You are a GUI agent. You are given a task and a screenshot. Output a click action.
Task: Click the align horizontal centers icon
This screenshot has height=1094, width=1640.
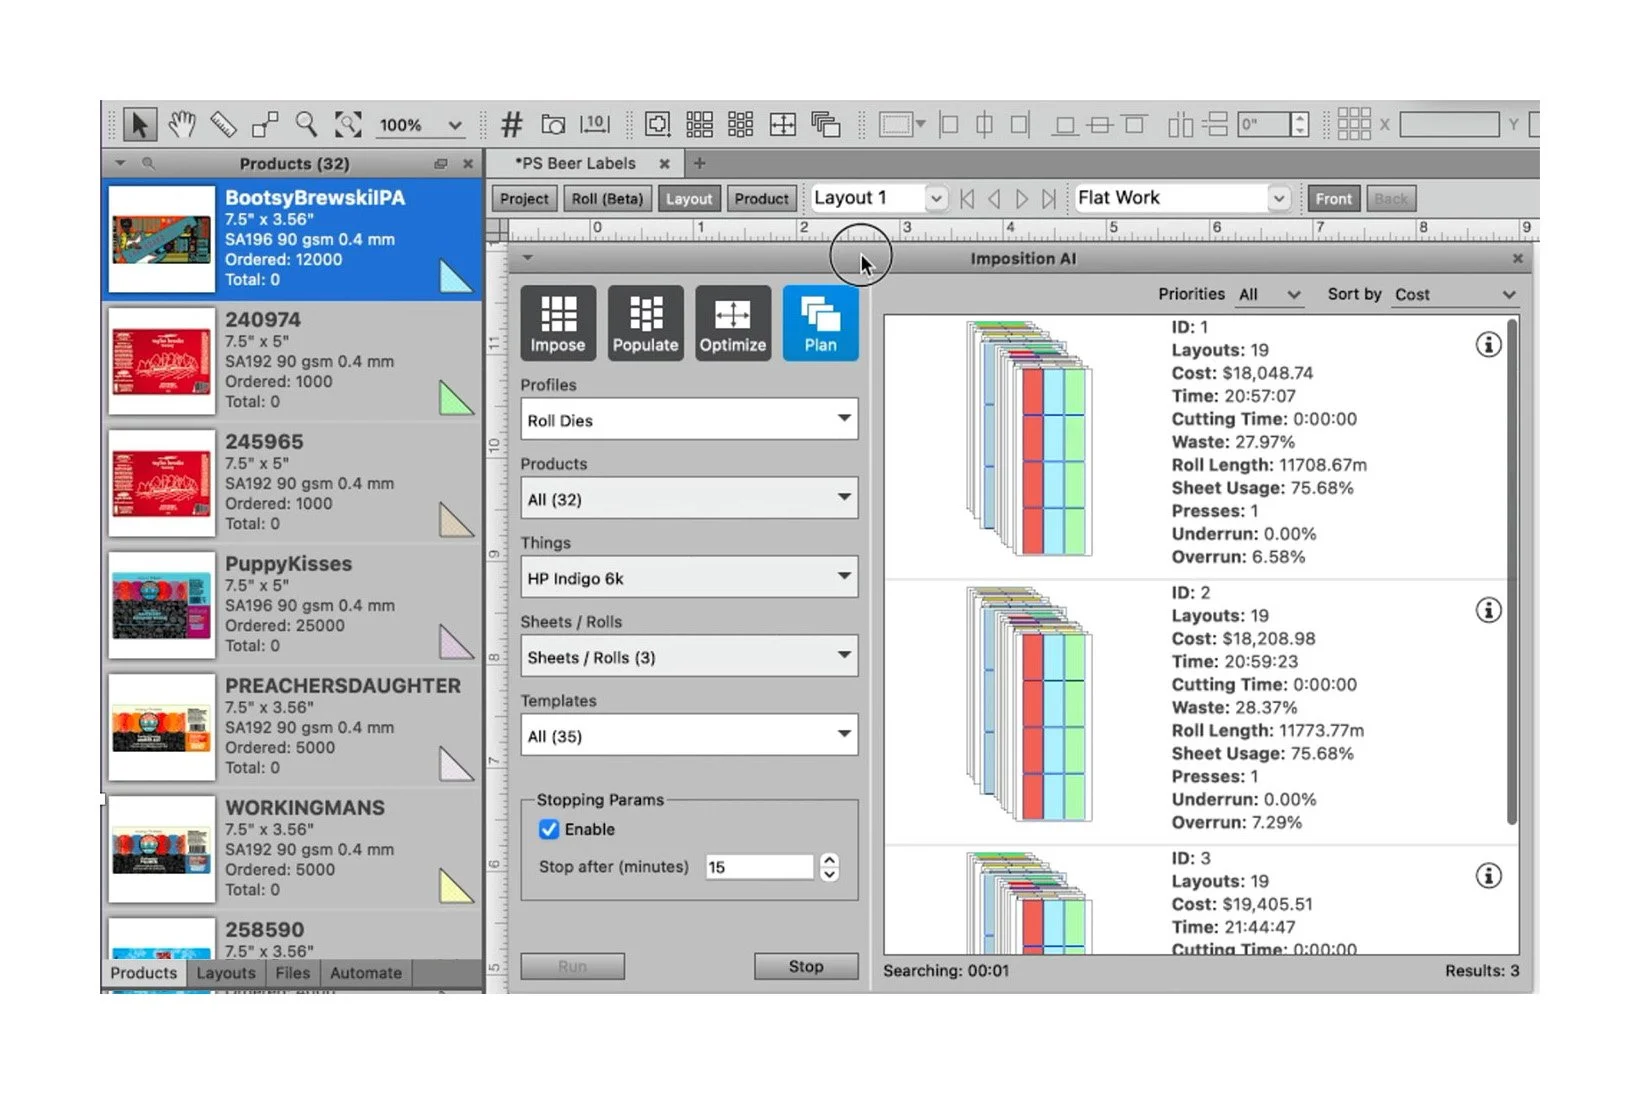[x=984, y=125]
